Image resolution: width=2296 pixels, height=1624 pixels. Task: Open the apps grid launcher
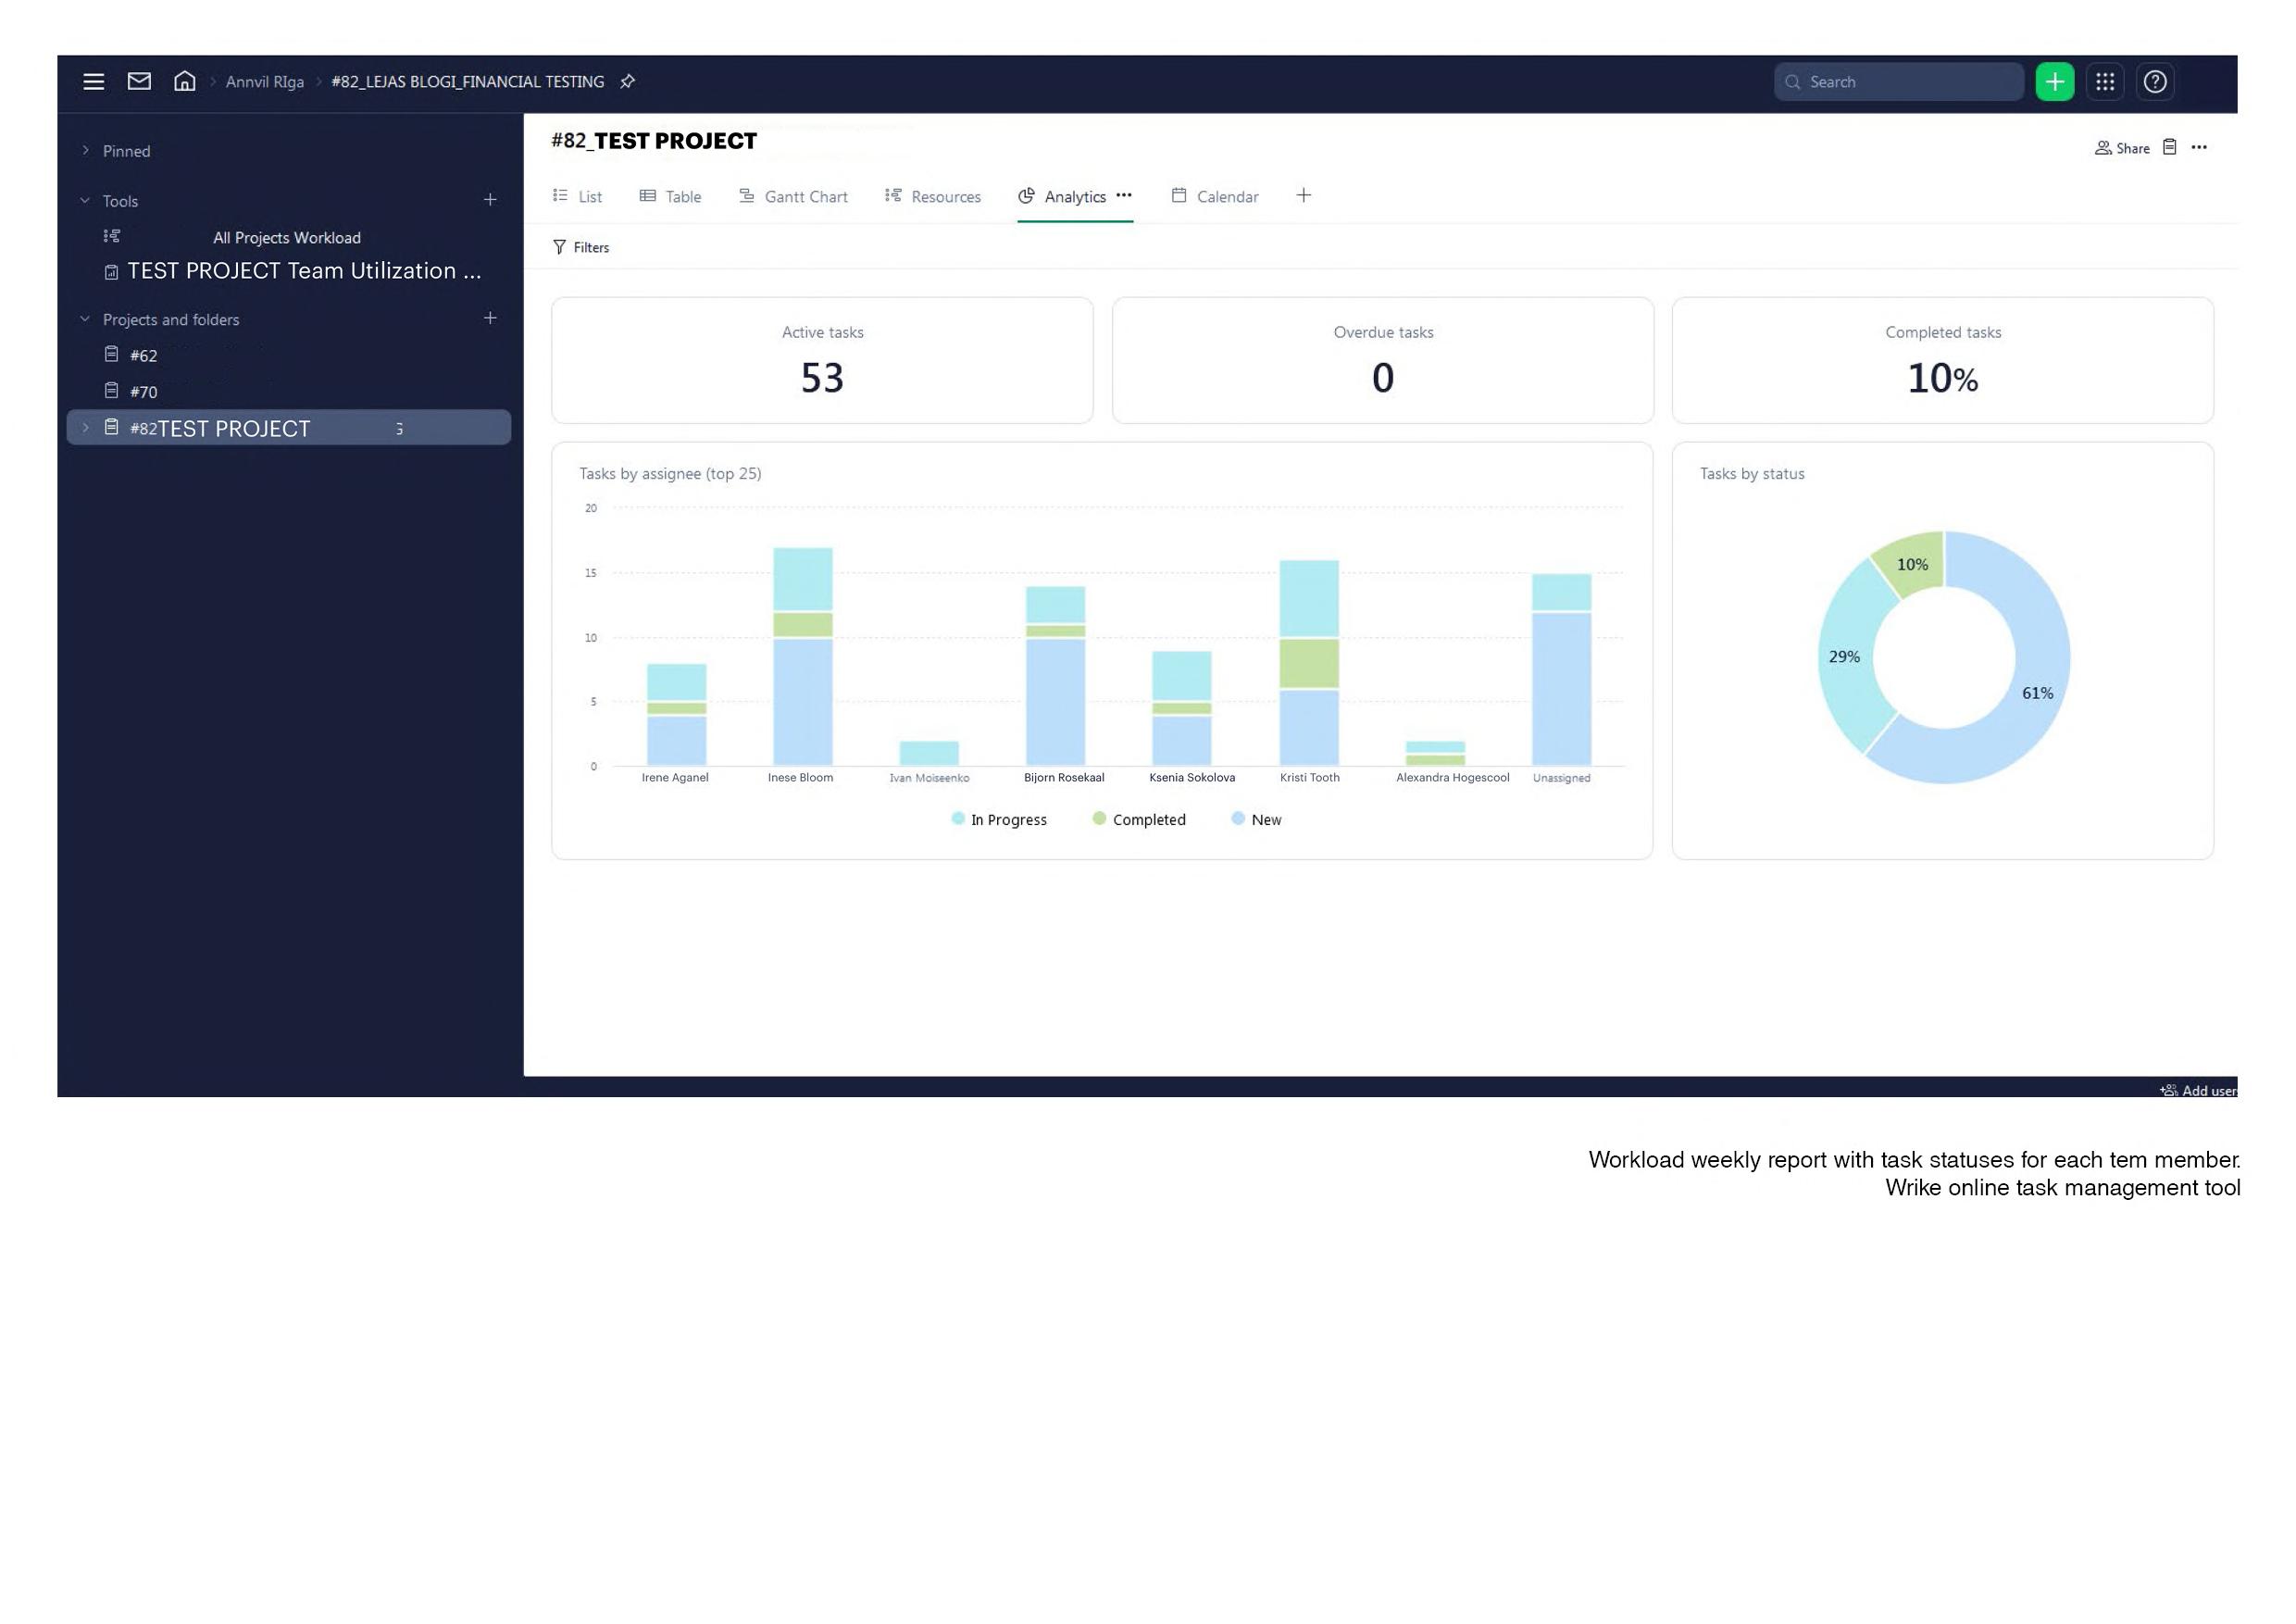tap(2104, 82)
